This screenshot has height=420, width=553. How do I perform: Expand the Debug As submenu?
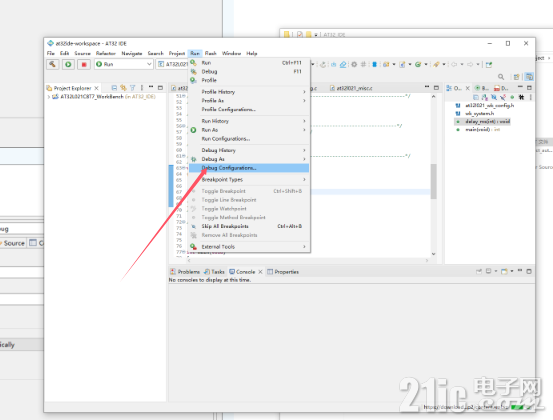tap(249, 159)
